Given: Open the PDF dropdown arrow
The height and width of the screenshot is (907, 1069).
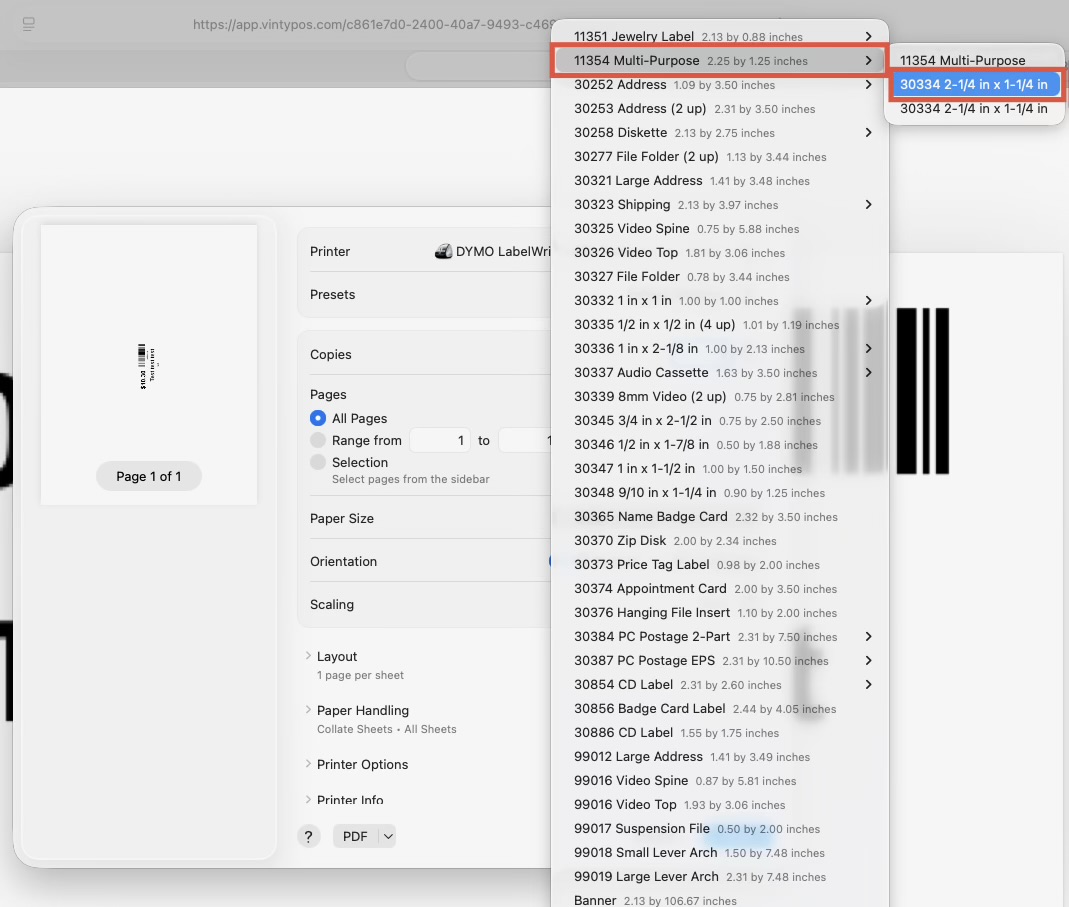Looking at the screenshot, I should [x=387, y=836].
